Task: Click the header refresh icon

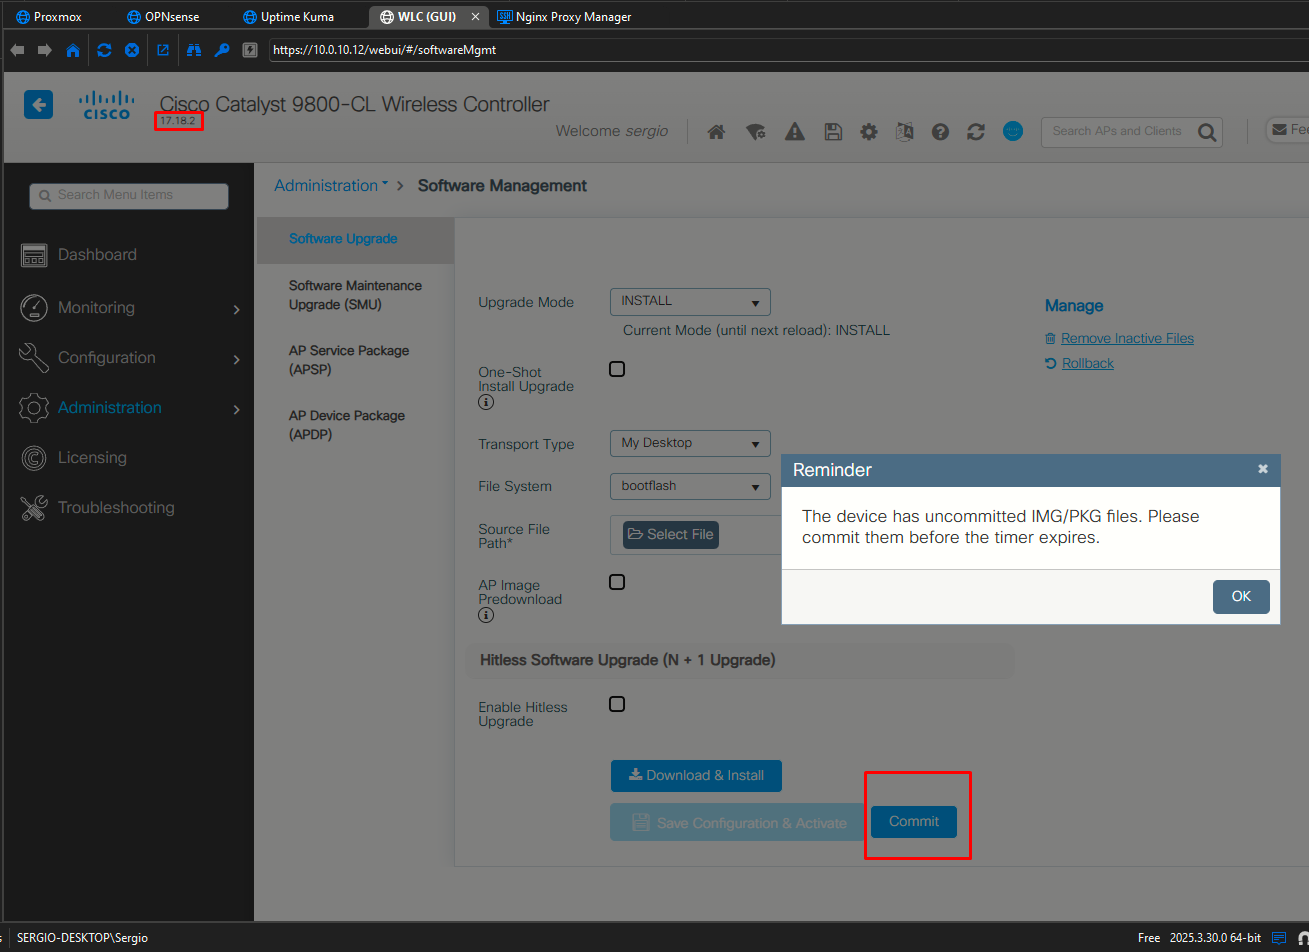Action: (x=977, y=131)
